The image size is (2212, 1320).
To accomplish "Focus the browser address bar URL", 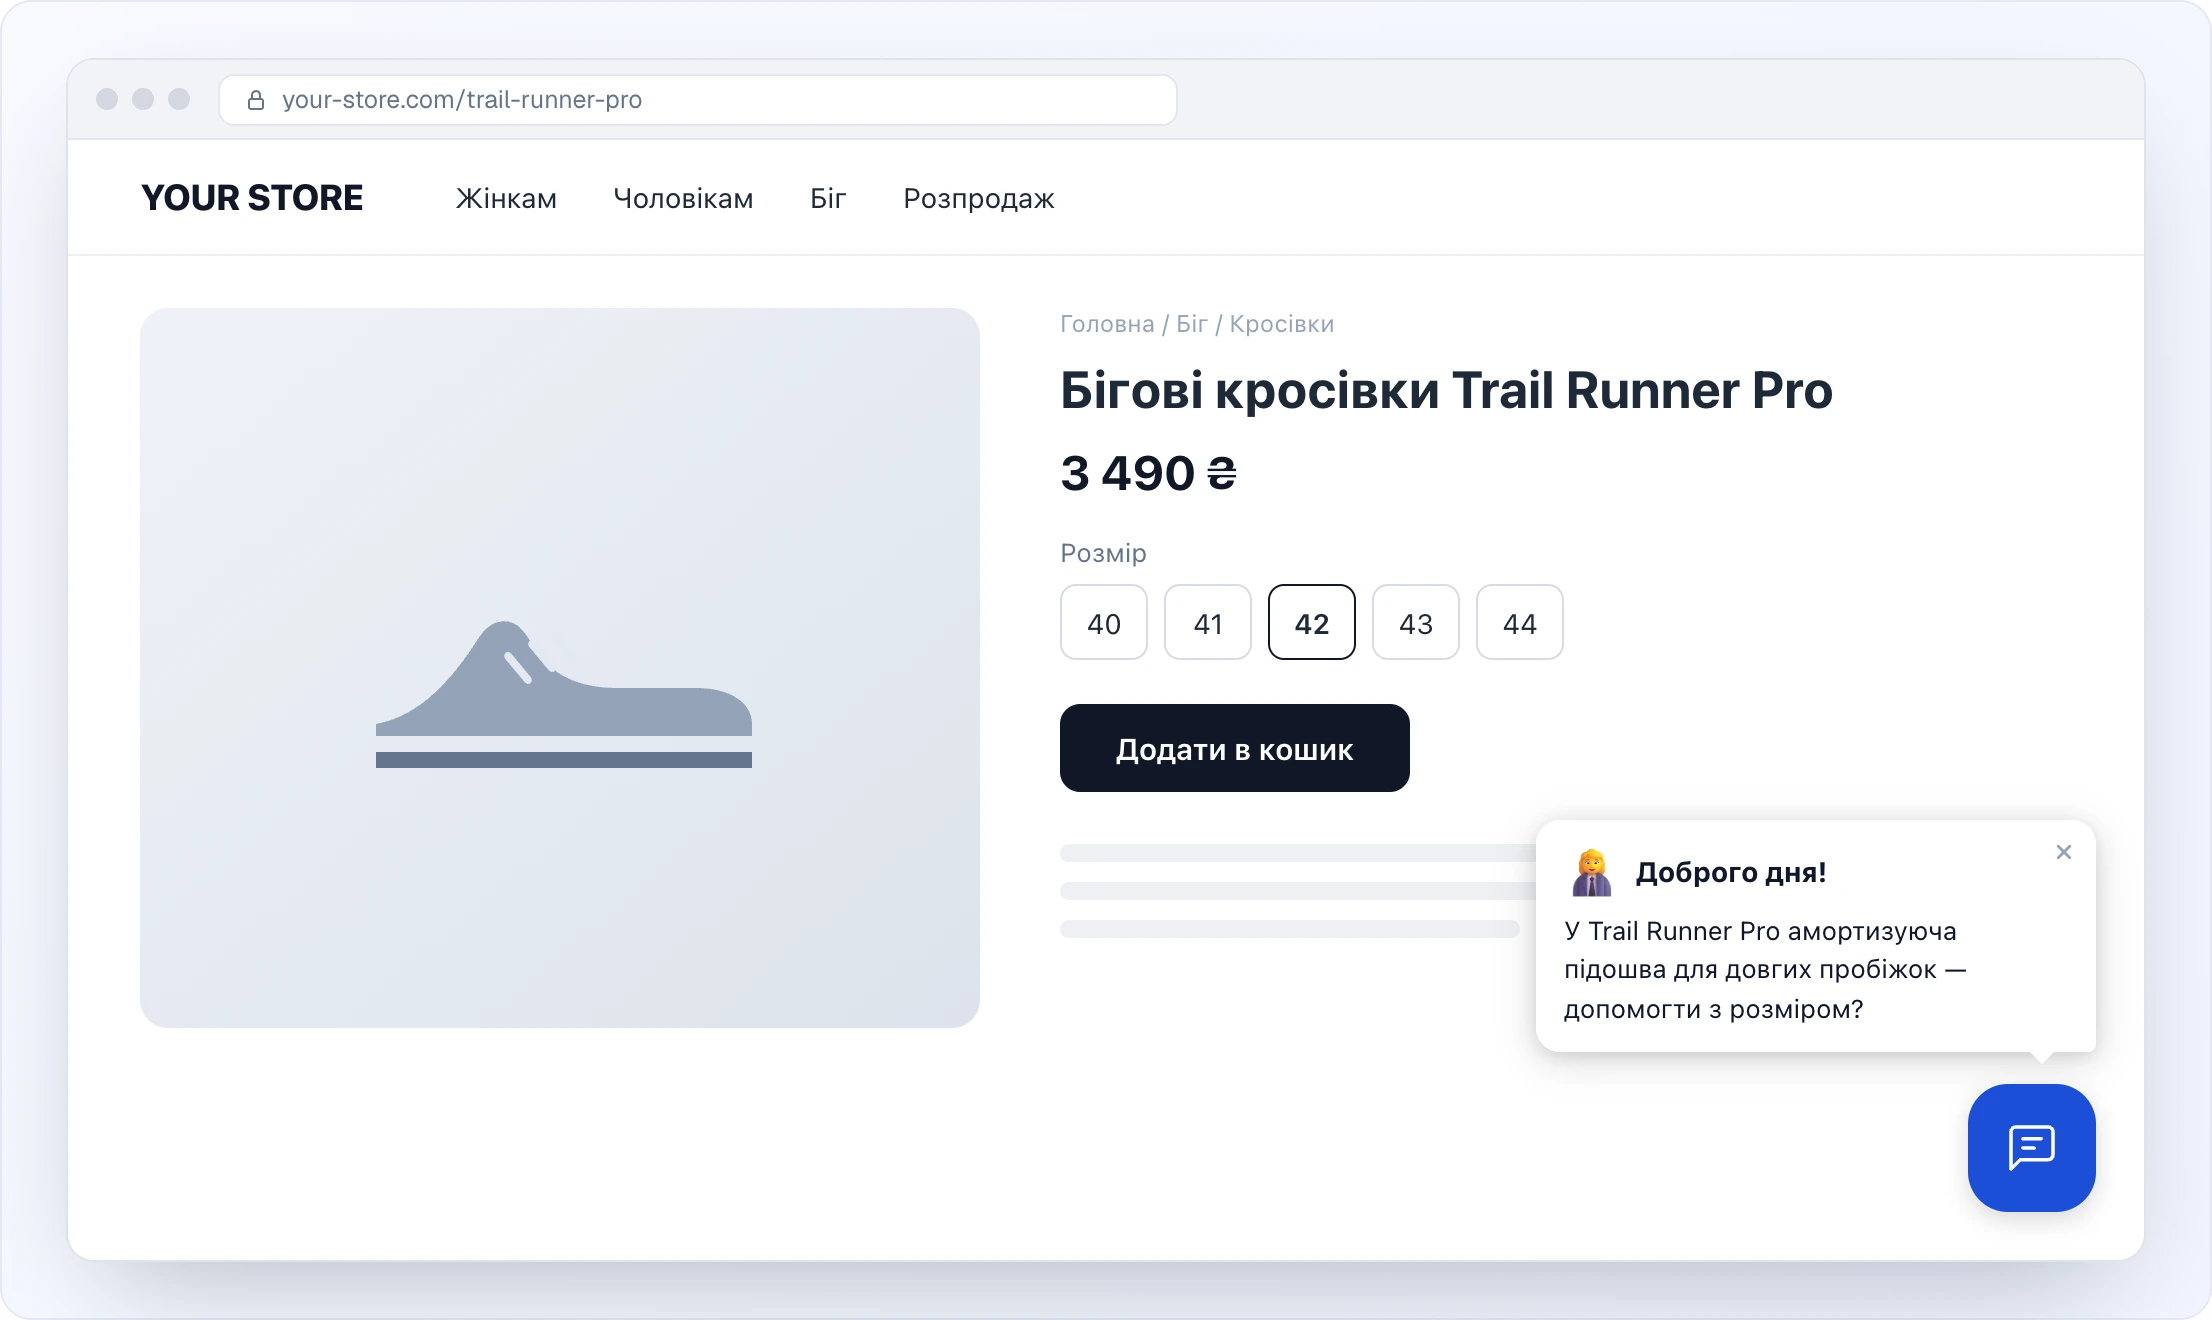I will [x=697, y=100].
